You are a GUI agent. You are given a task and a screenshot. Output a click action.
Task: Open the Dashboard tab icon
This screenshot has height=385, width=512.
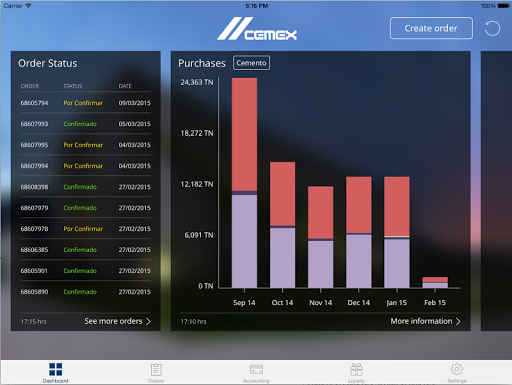pyautogui.click(x=55, y=369)
